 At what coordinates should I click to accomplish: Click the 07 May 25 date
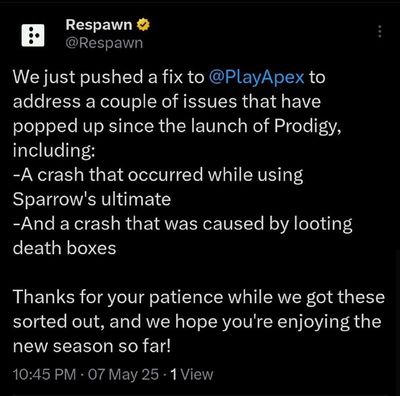[x=123, y=374]
